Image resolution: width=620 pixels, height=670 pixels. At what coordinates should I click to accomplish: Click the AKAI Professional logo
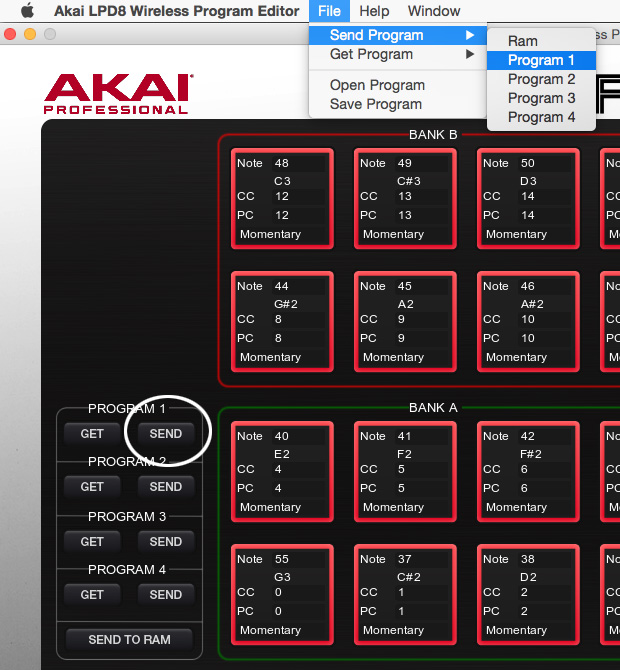[118, 94]
